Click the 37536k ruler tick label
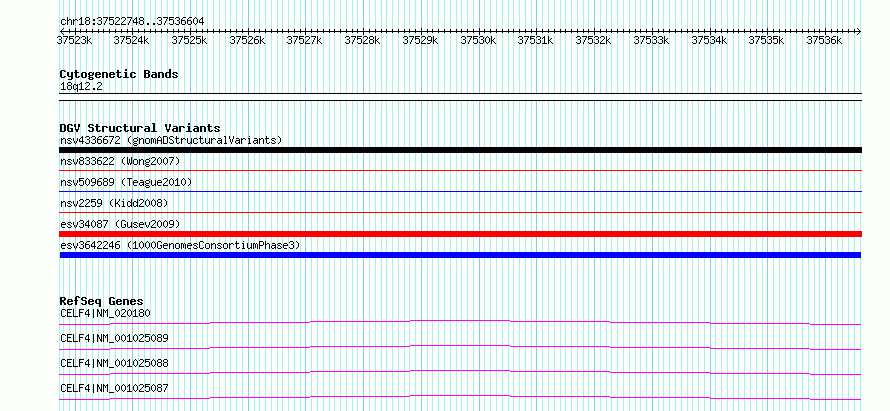This screenshot has width=890, height=411. point(824,40)
